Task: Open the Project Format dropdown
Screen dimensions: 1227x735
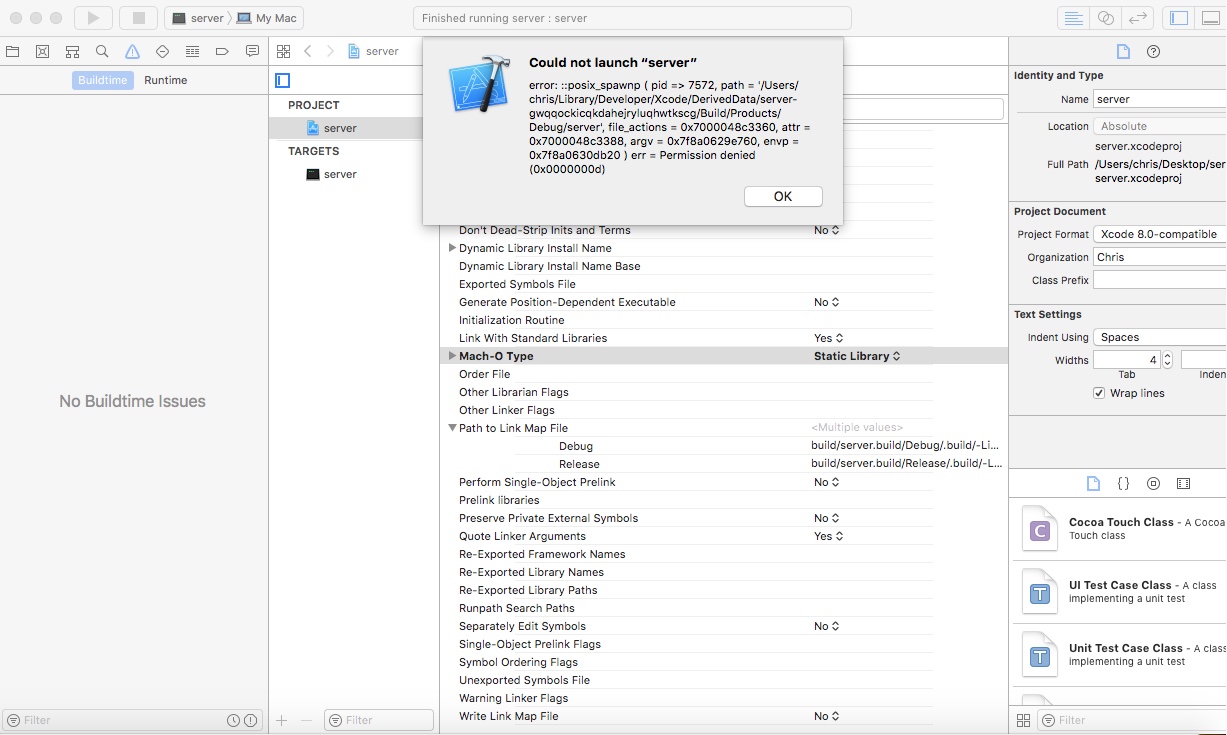Action: 1159,234
